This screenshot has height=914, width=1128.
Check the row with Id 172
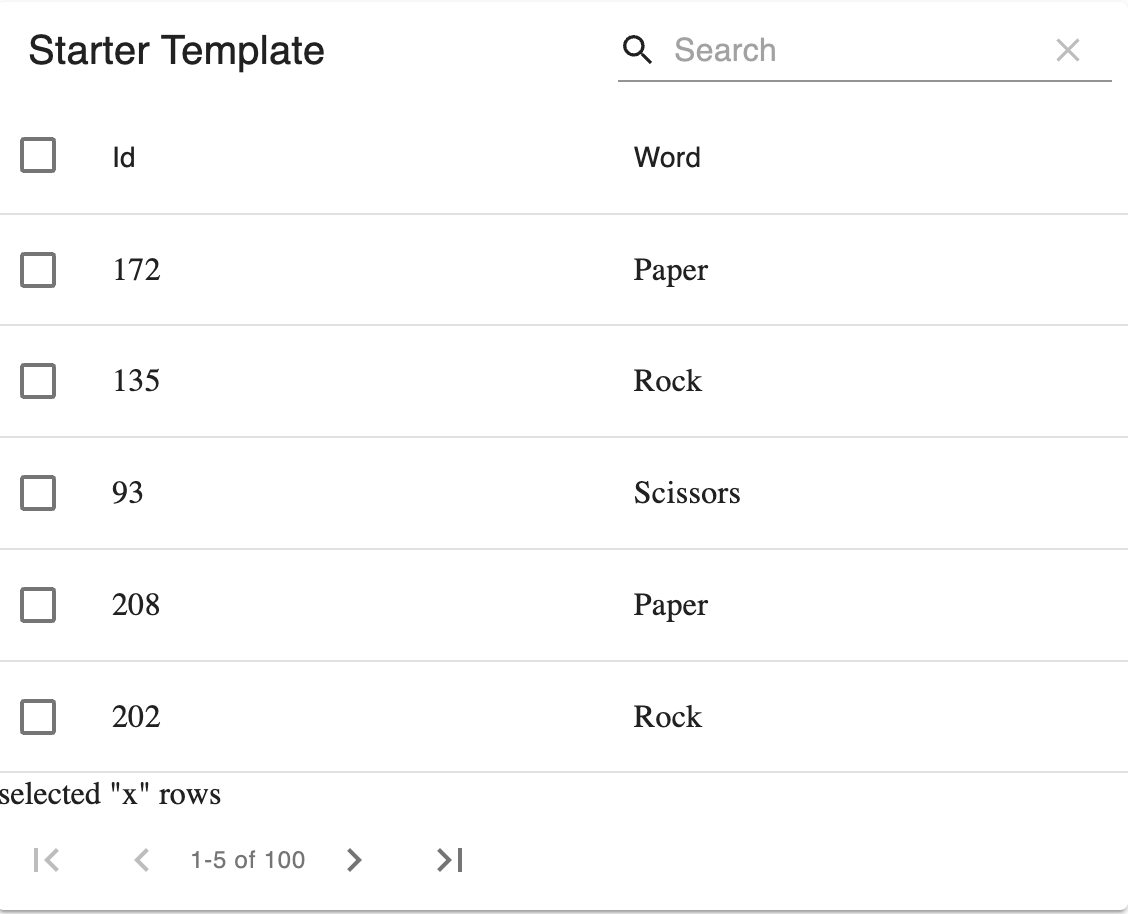tap(37, 270)
